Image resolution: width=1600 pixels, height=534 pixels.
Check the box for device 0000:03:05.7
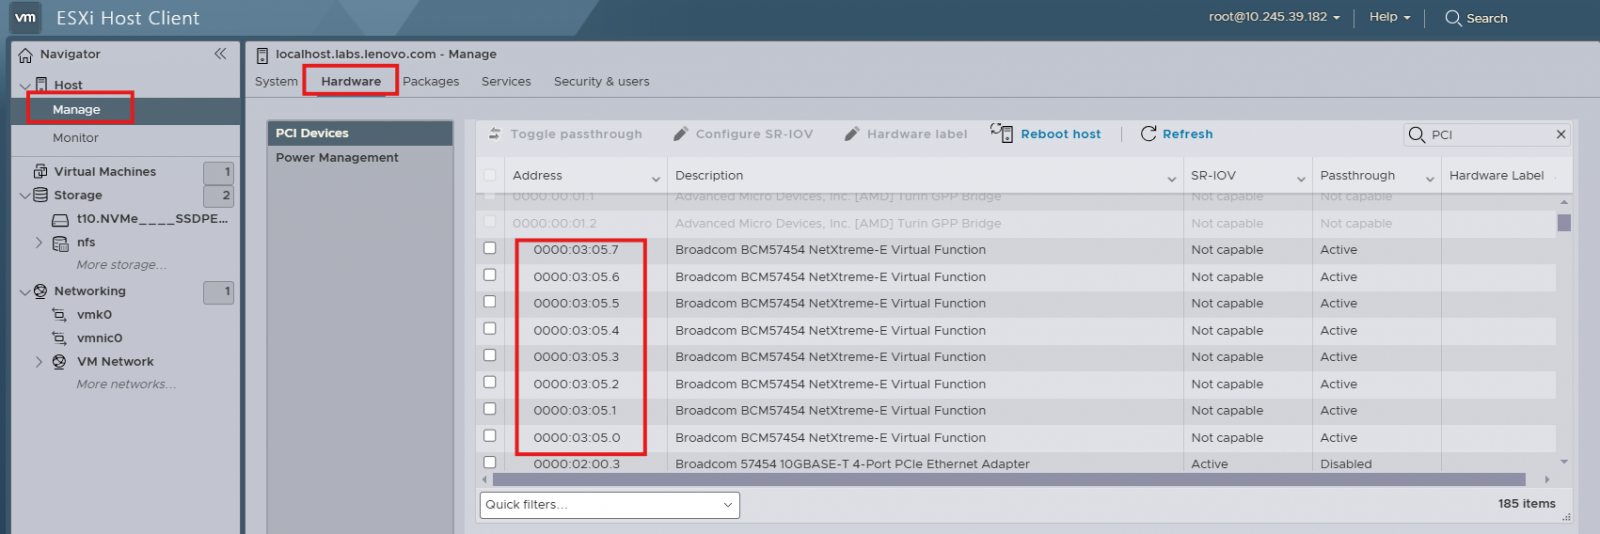(x=490, y=248)
